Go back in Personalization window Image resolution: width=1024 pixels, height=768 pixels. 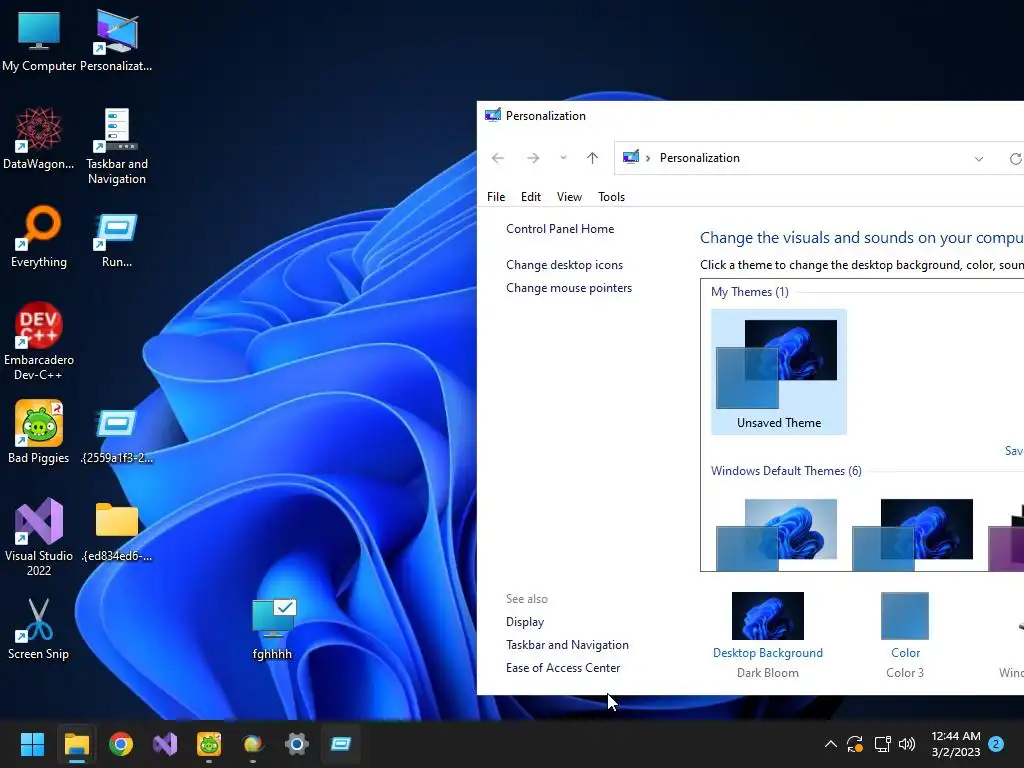[498, 158]
